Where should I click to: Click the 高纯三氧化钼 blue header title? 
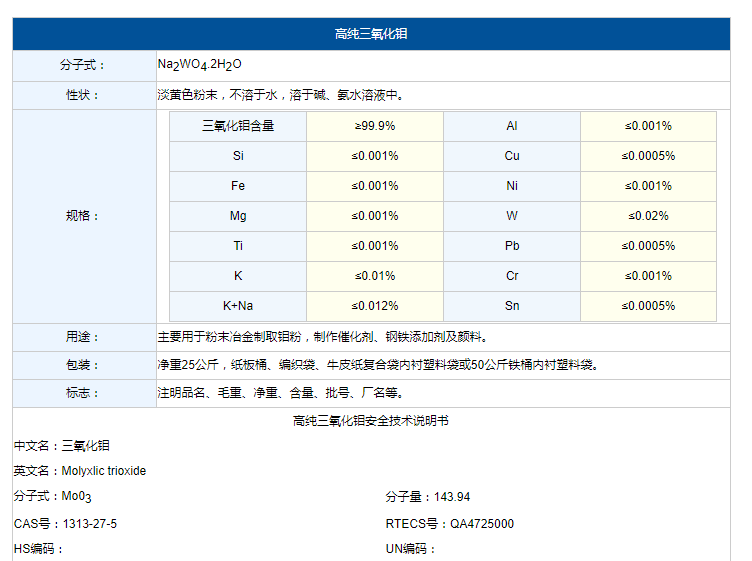pyautogui.click(x=371, y=34)
